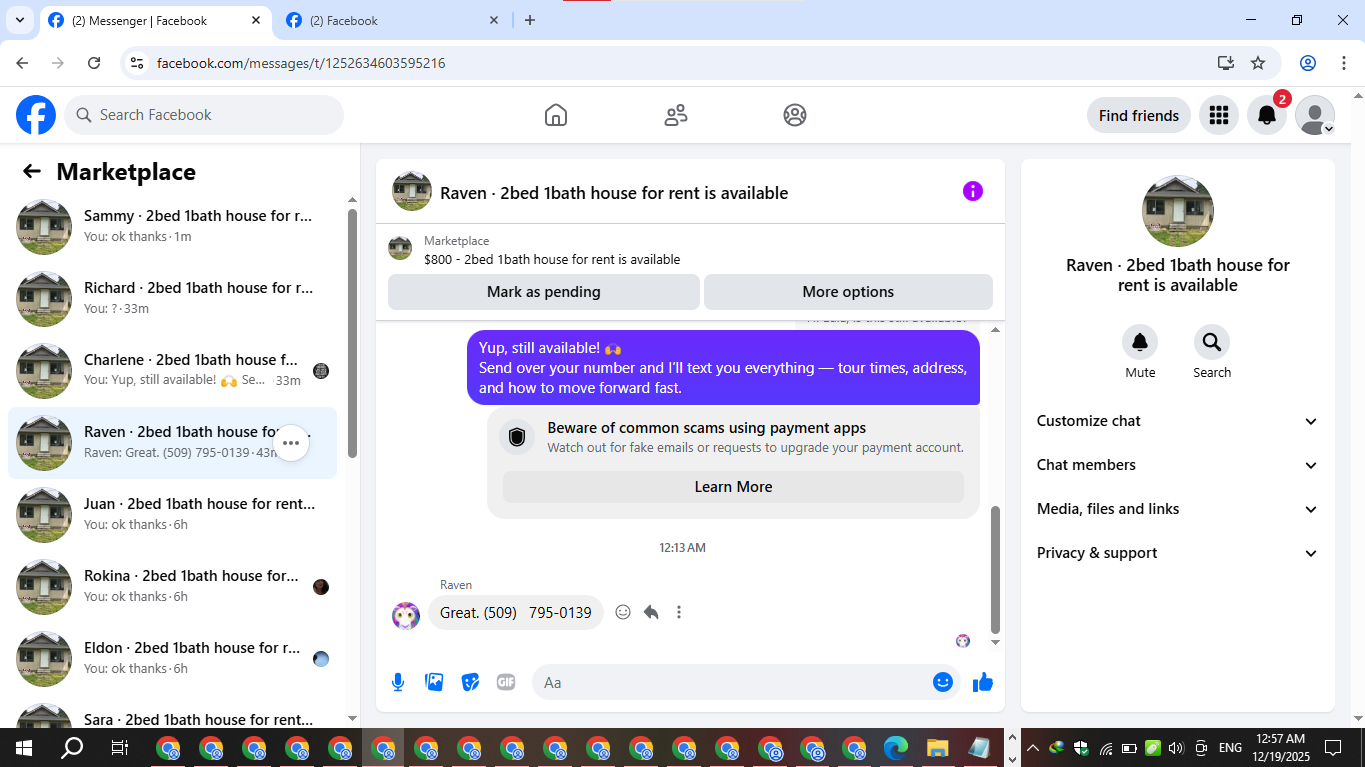The width and height of the screenshot is (1365, 767).
Task: Click the back arrow next to Marketplace
Action: (x=32, y=172)
